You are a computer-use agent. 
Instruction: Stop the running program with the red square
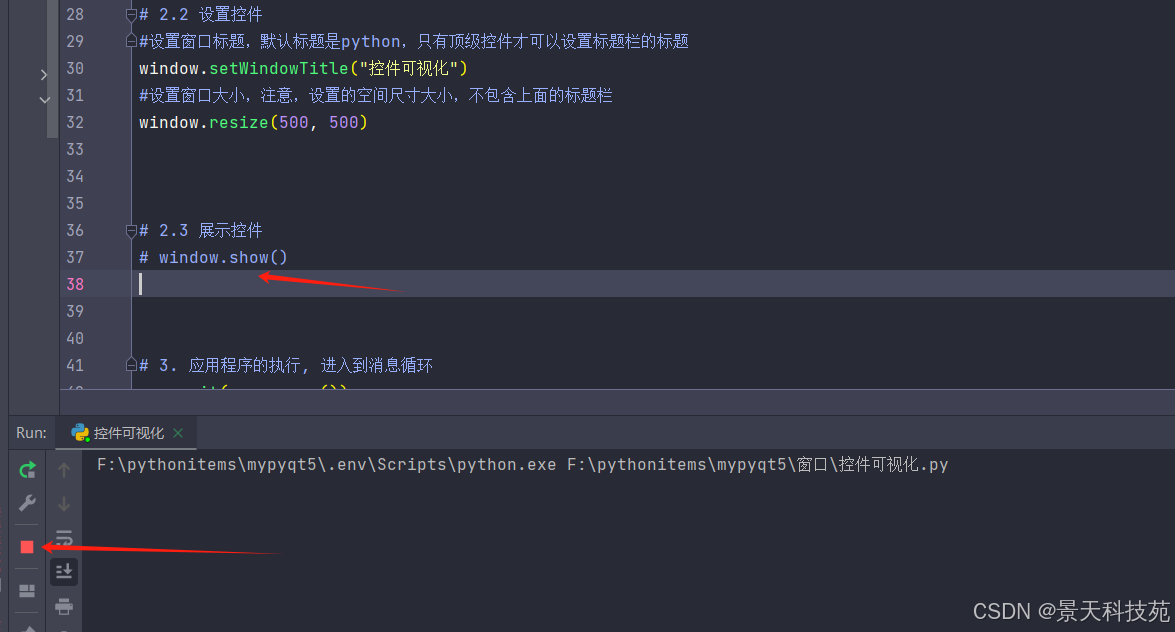point(27,547)
